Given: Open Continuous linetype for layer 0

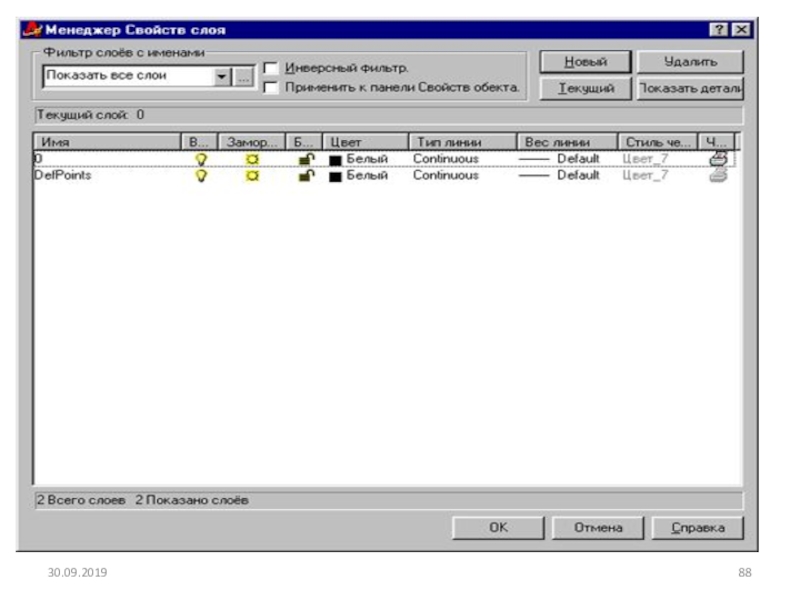Looking at the screenshot, I should [x=445, y=159].
